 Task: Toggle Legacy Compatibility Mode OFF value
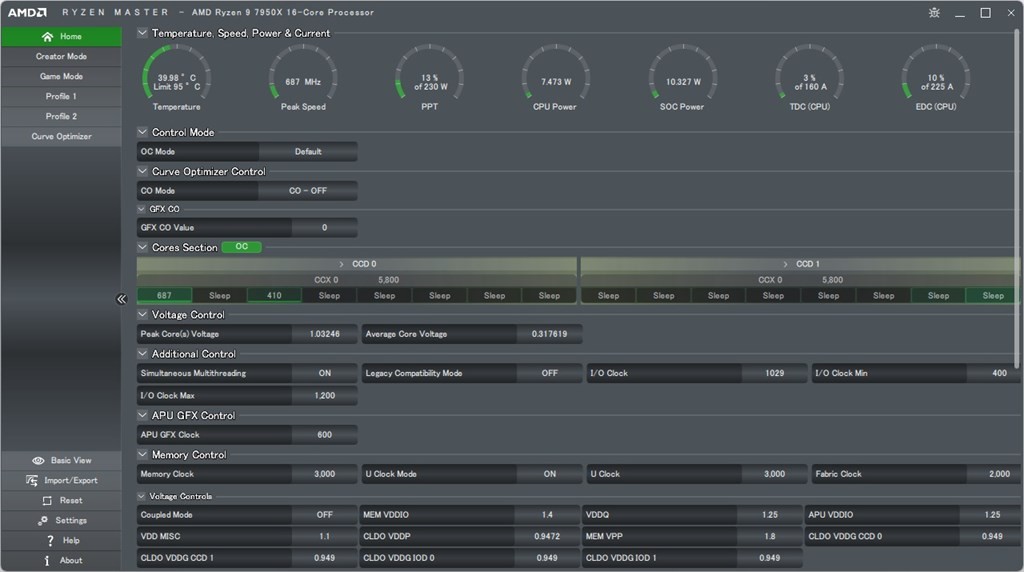pos(549,373)
